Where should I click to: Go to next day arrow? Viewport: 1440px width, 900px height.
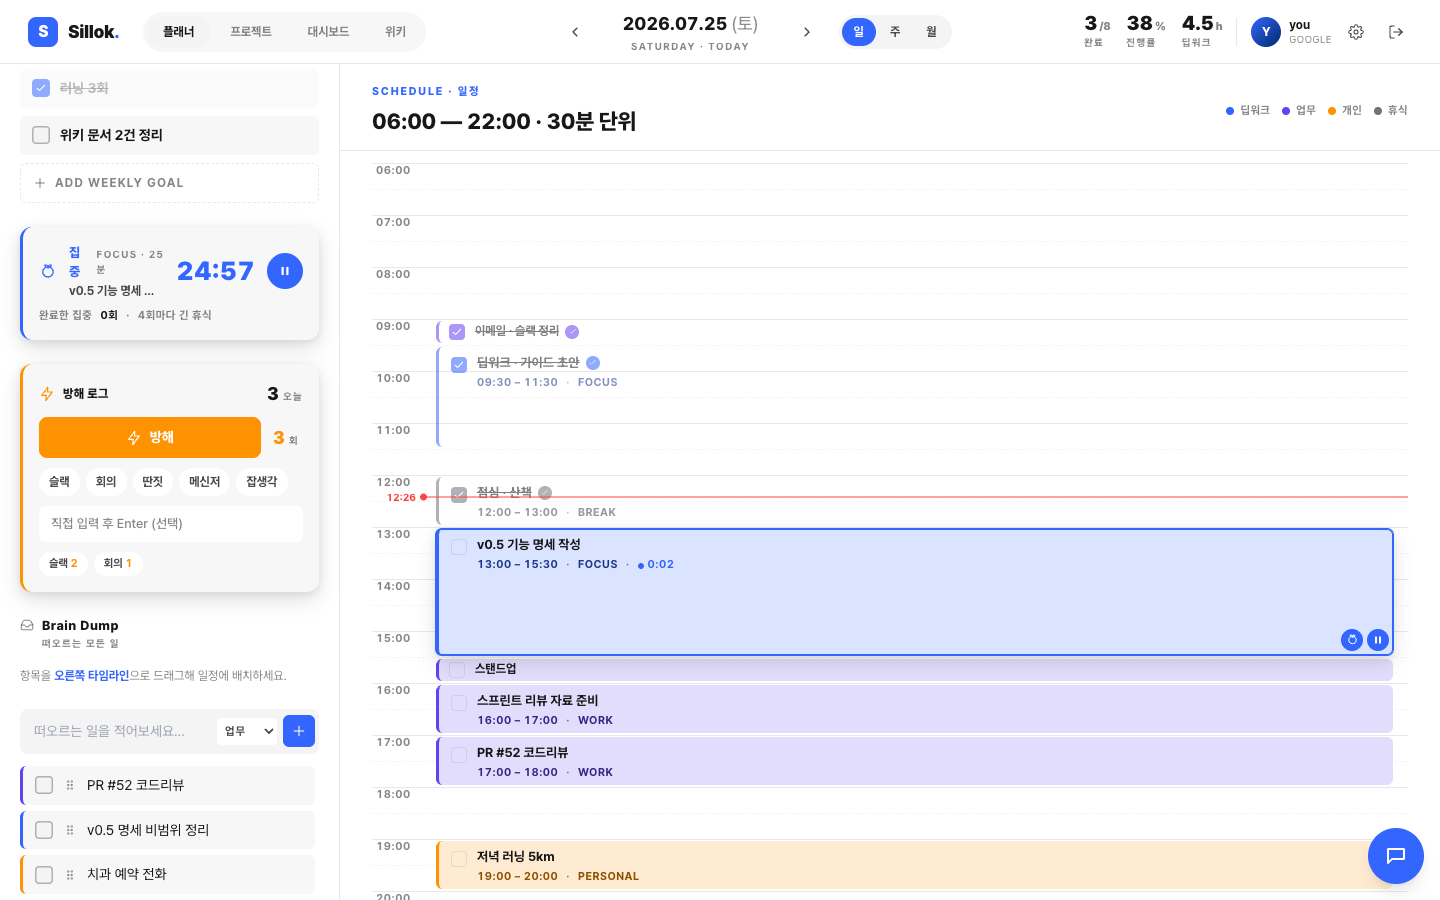(x=807, y=32)
